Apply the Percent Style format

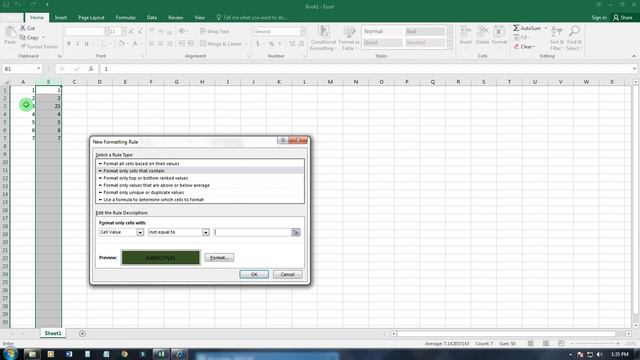tap(271, 44)
